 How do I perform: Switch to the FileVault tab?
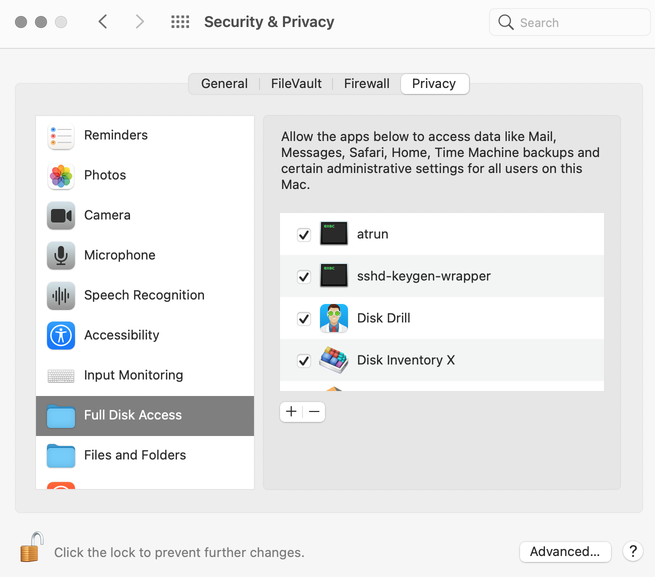click(296, 84)
